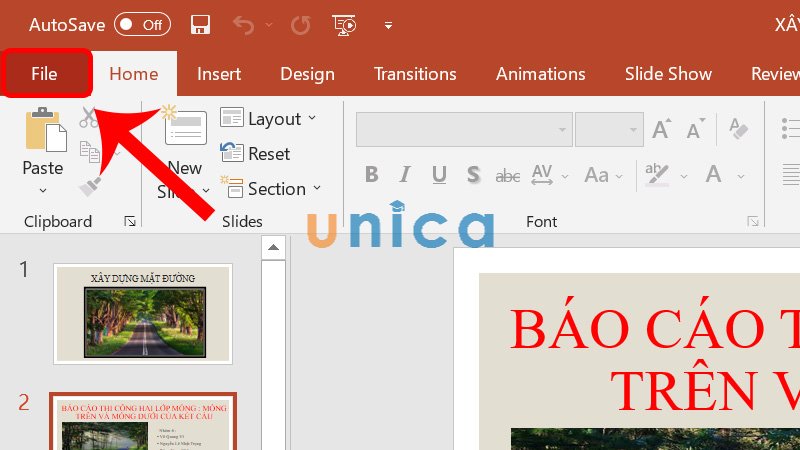Open the Layout dropdown
Image resolution: width=800 pixels, height=450 pixels.
(268, 119)
